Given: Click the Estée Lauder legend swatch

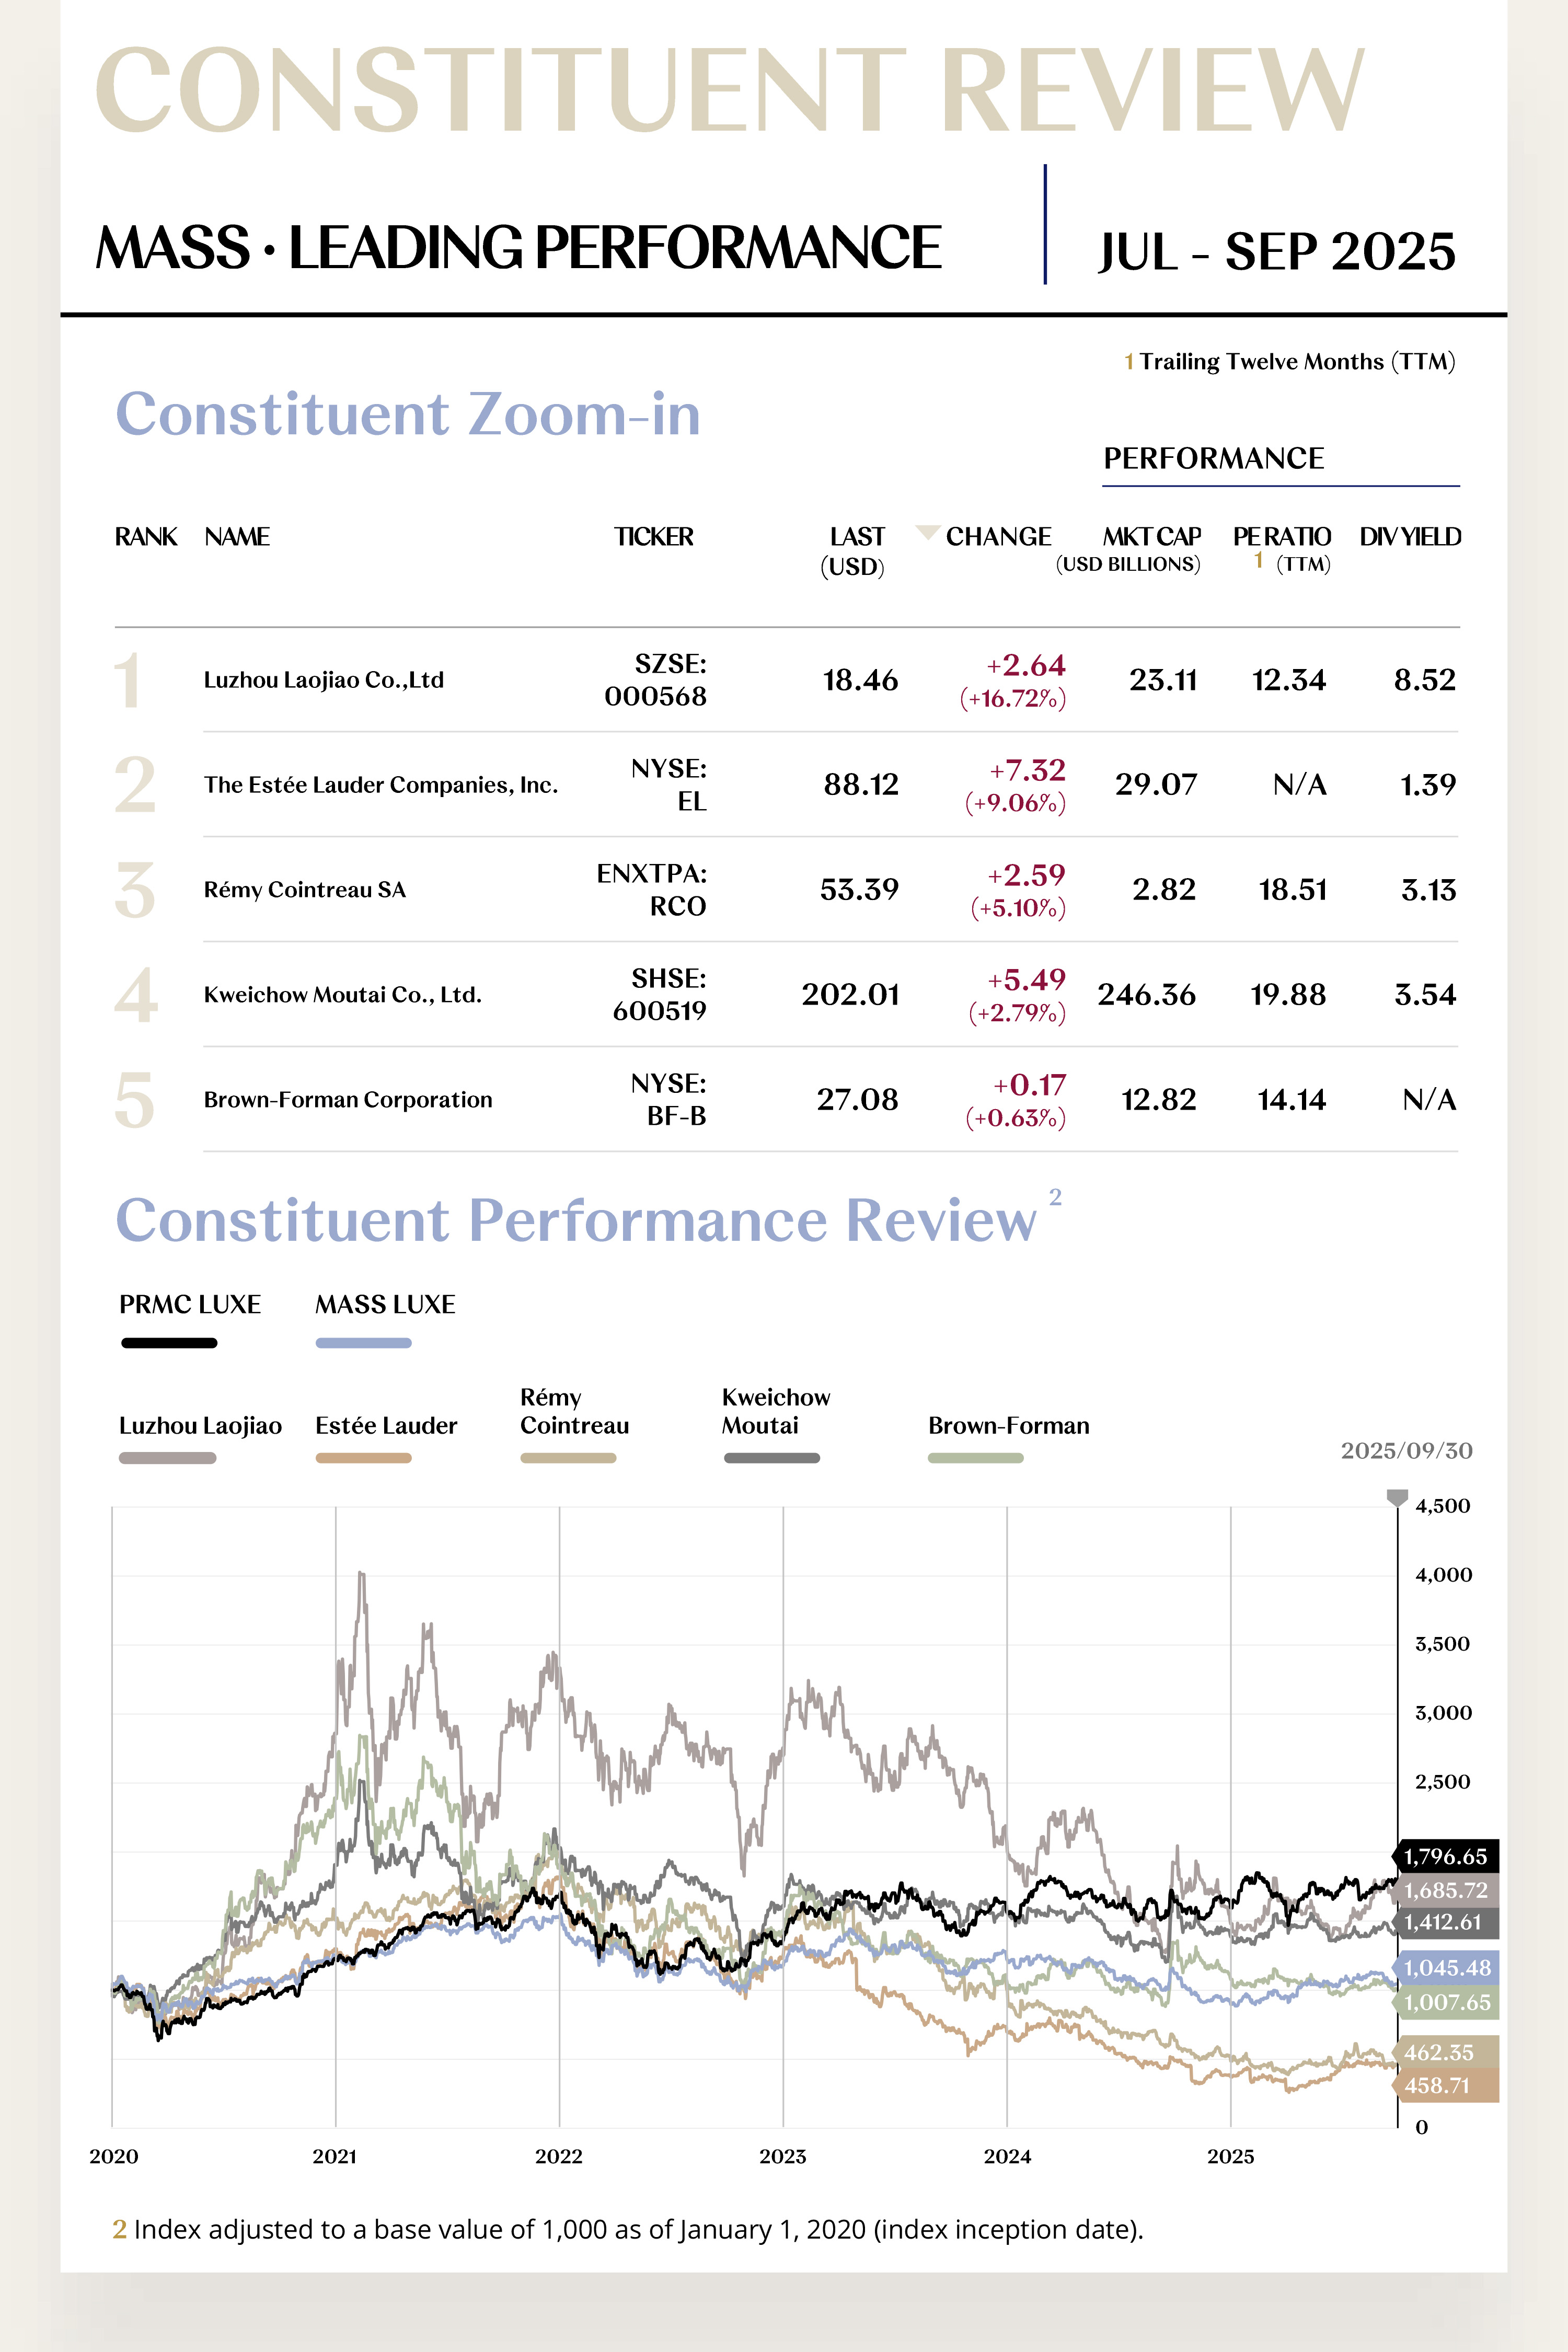Looking at the screenshot, I should point(363,1458).
